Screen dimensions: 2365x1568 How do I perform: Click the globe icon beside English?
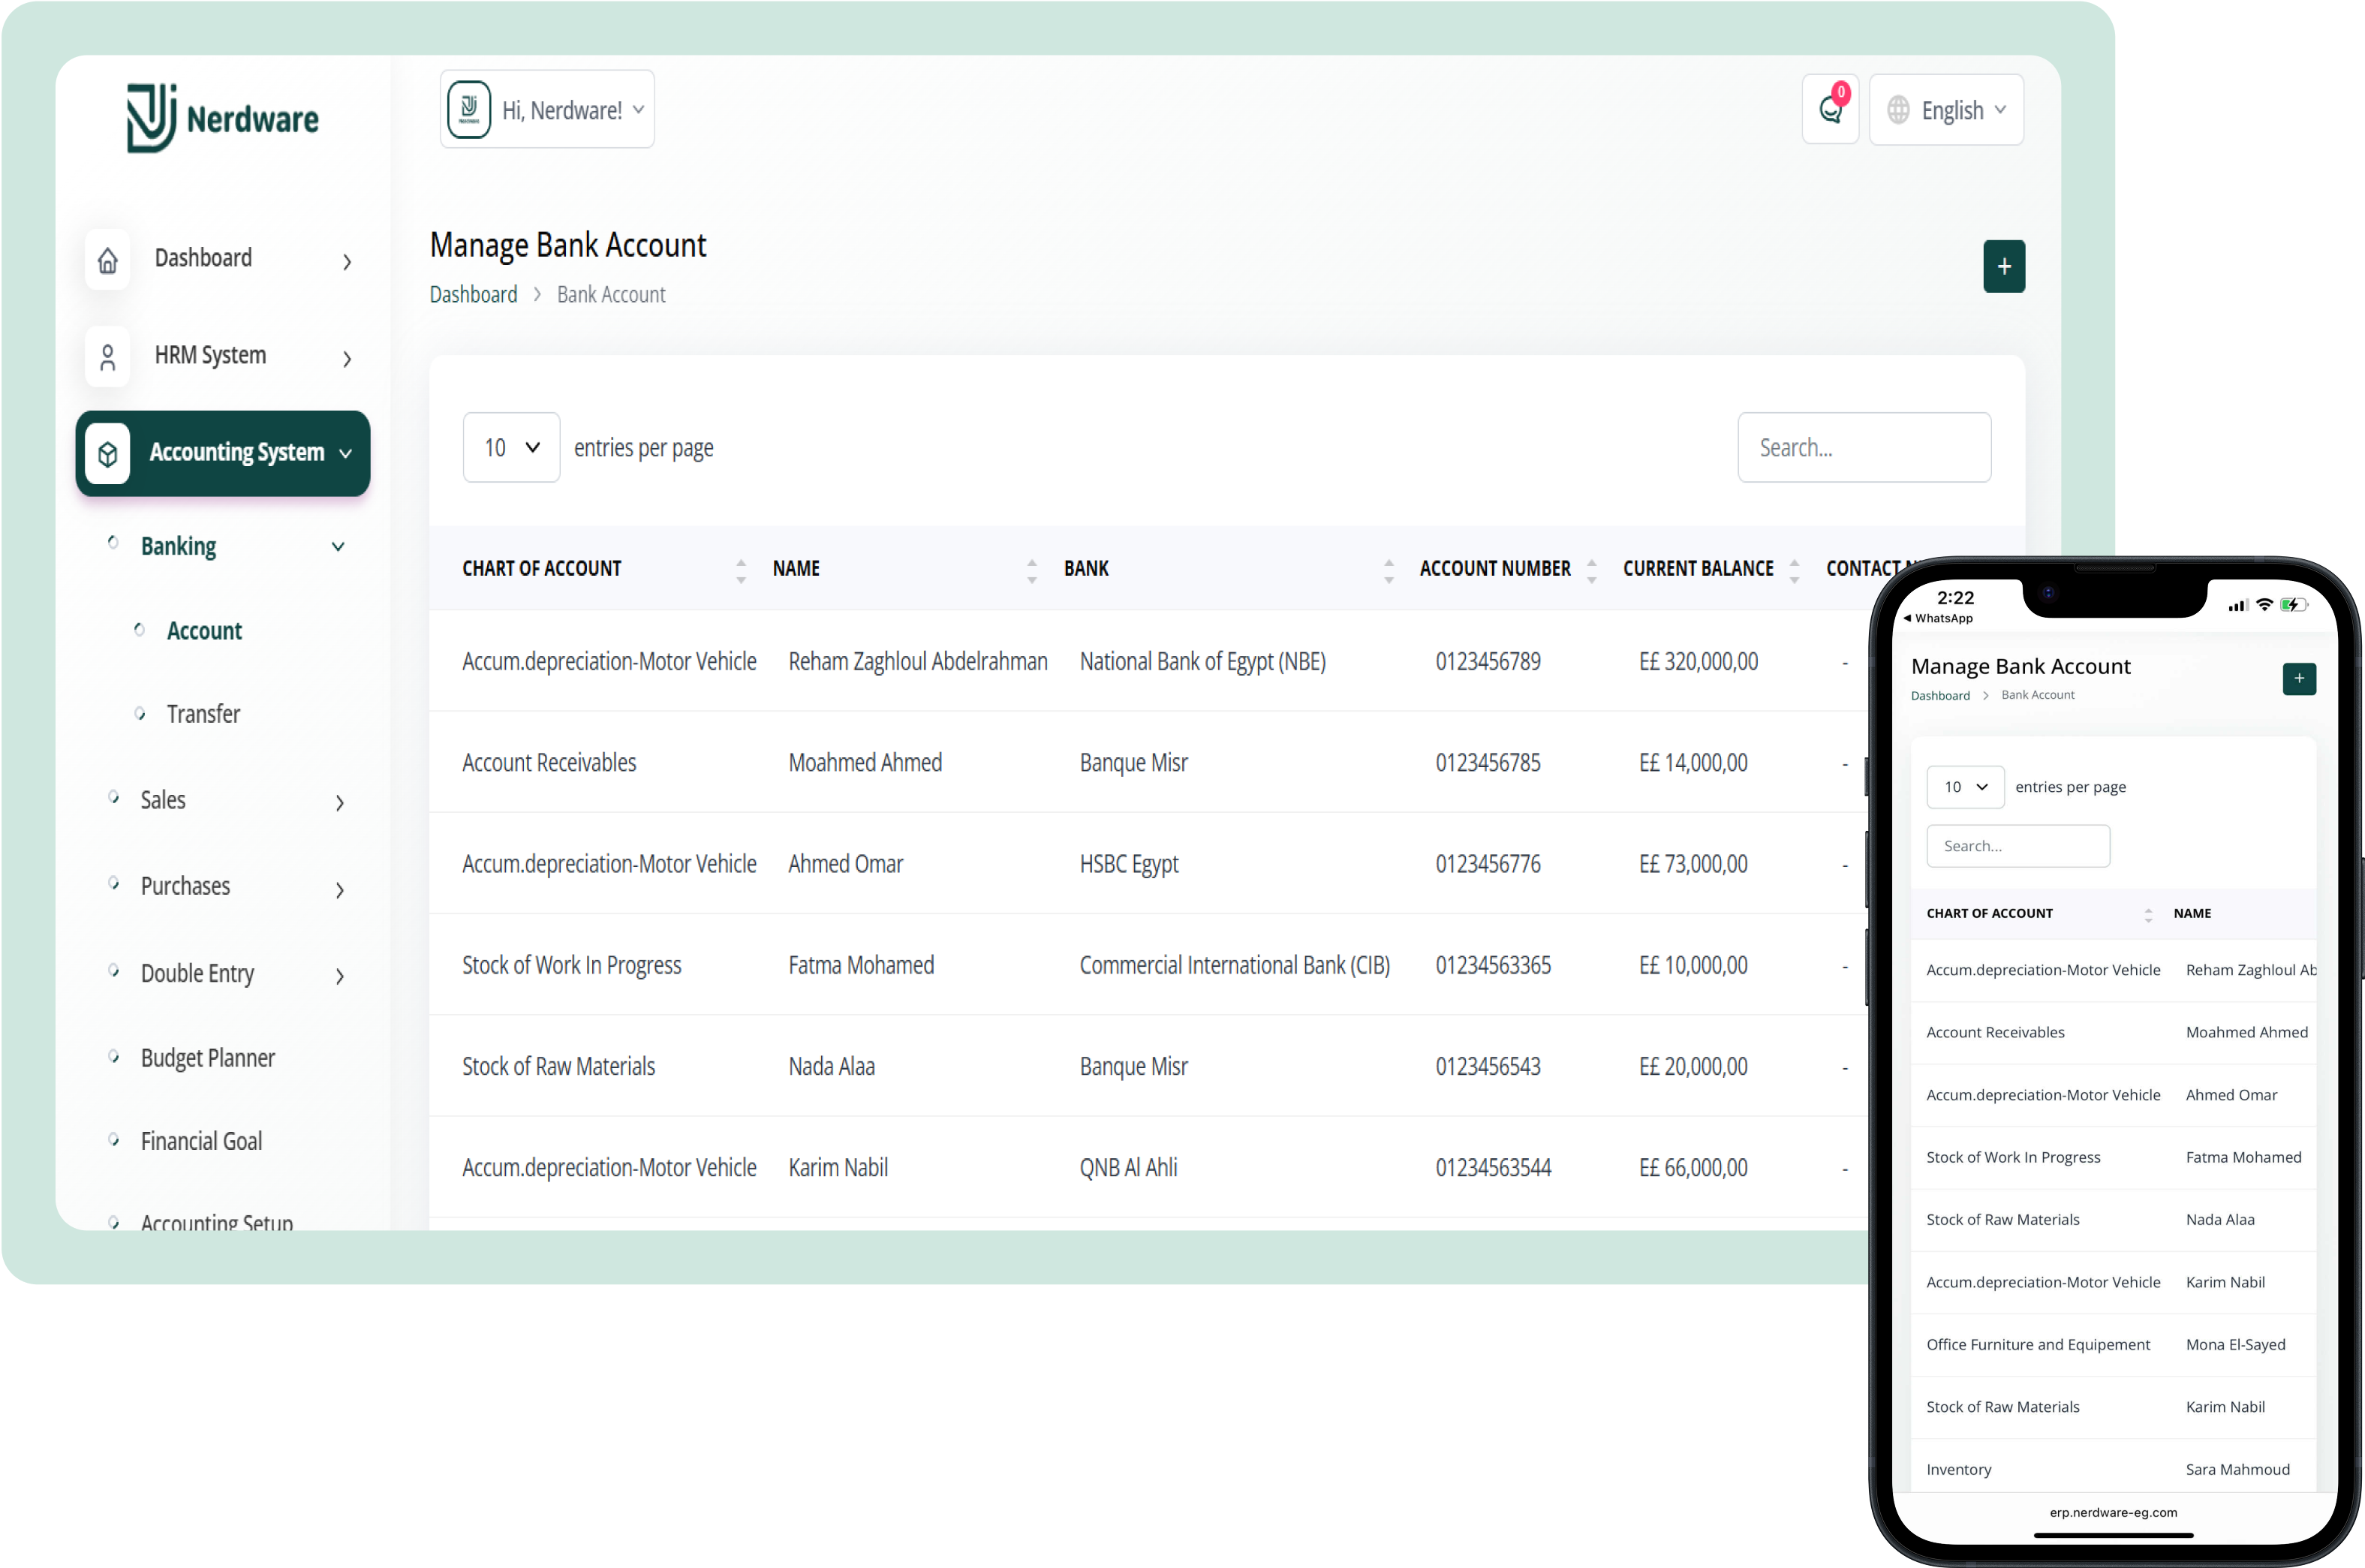[1898, 110]
